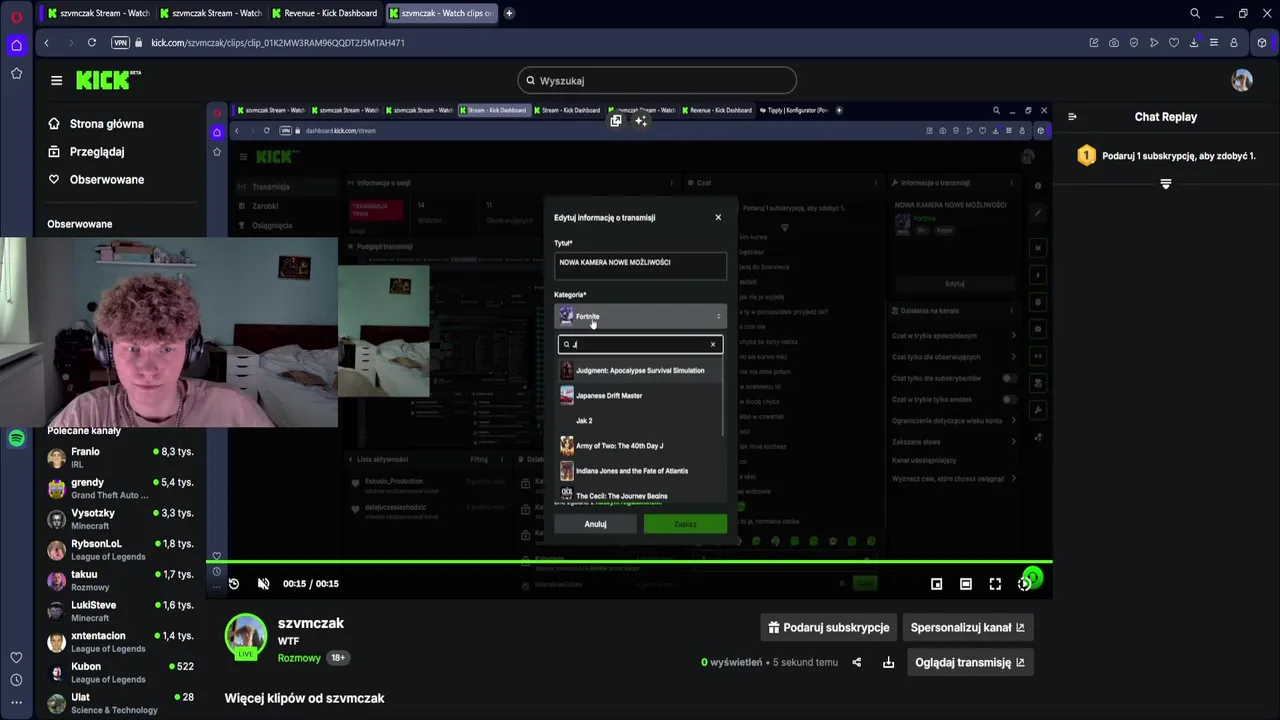Collapse the Chat Replay panel

pyautogui.click(x=1072, y=117)
